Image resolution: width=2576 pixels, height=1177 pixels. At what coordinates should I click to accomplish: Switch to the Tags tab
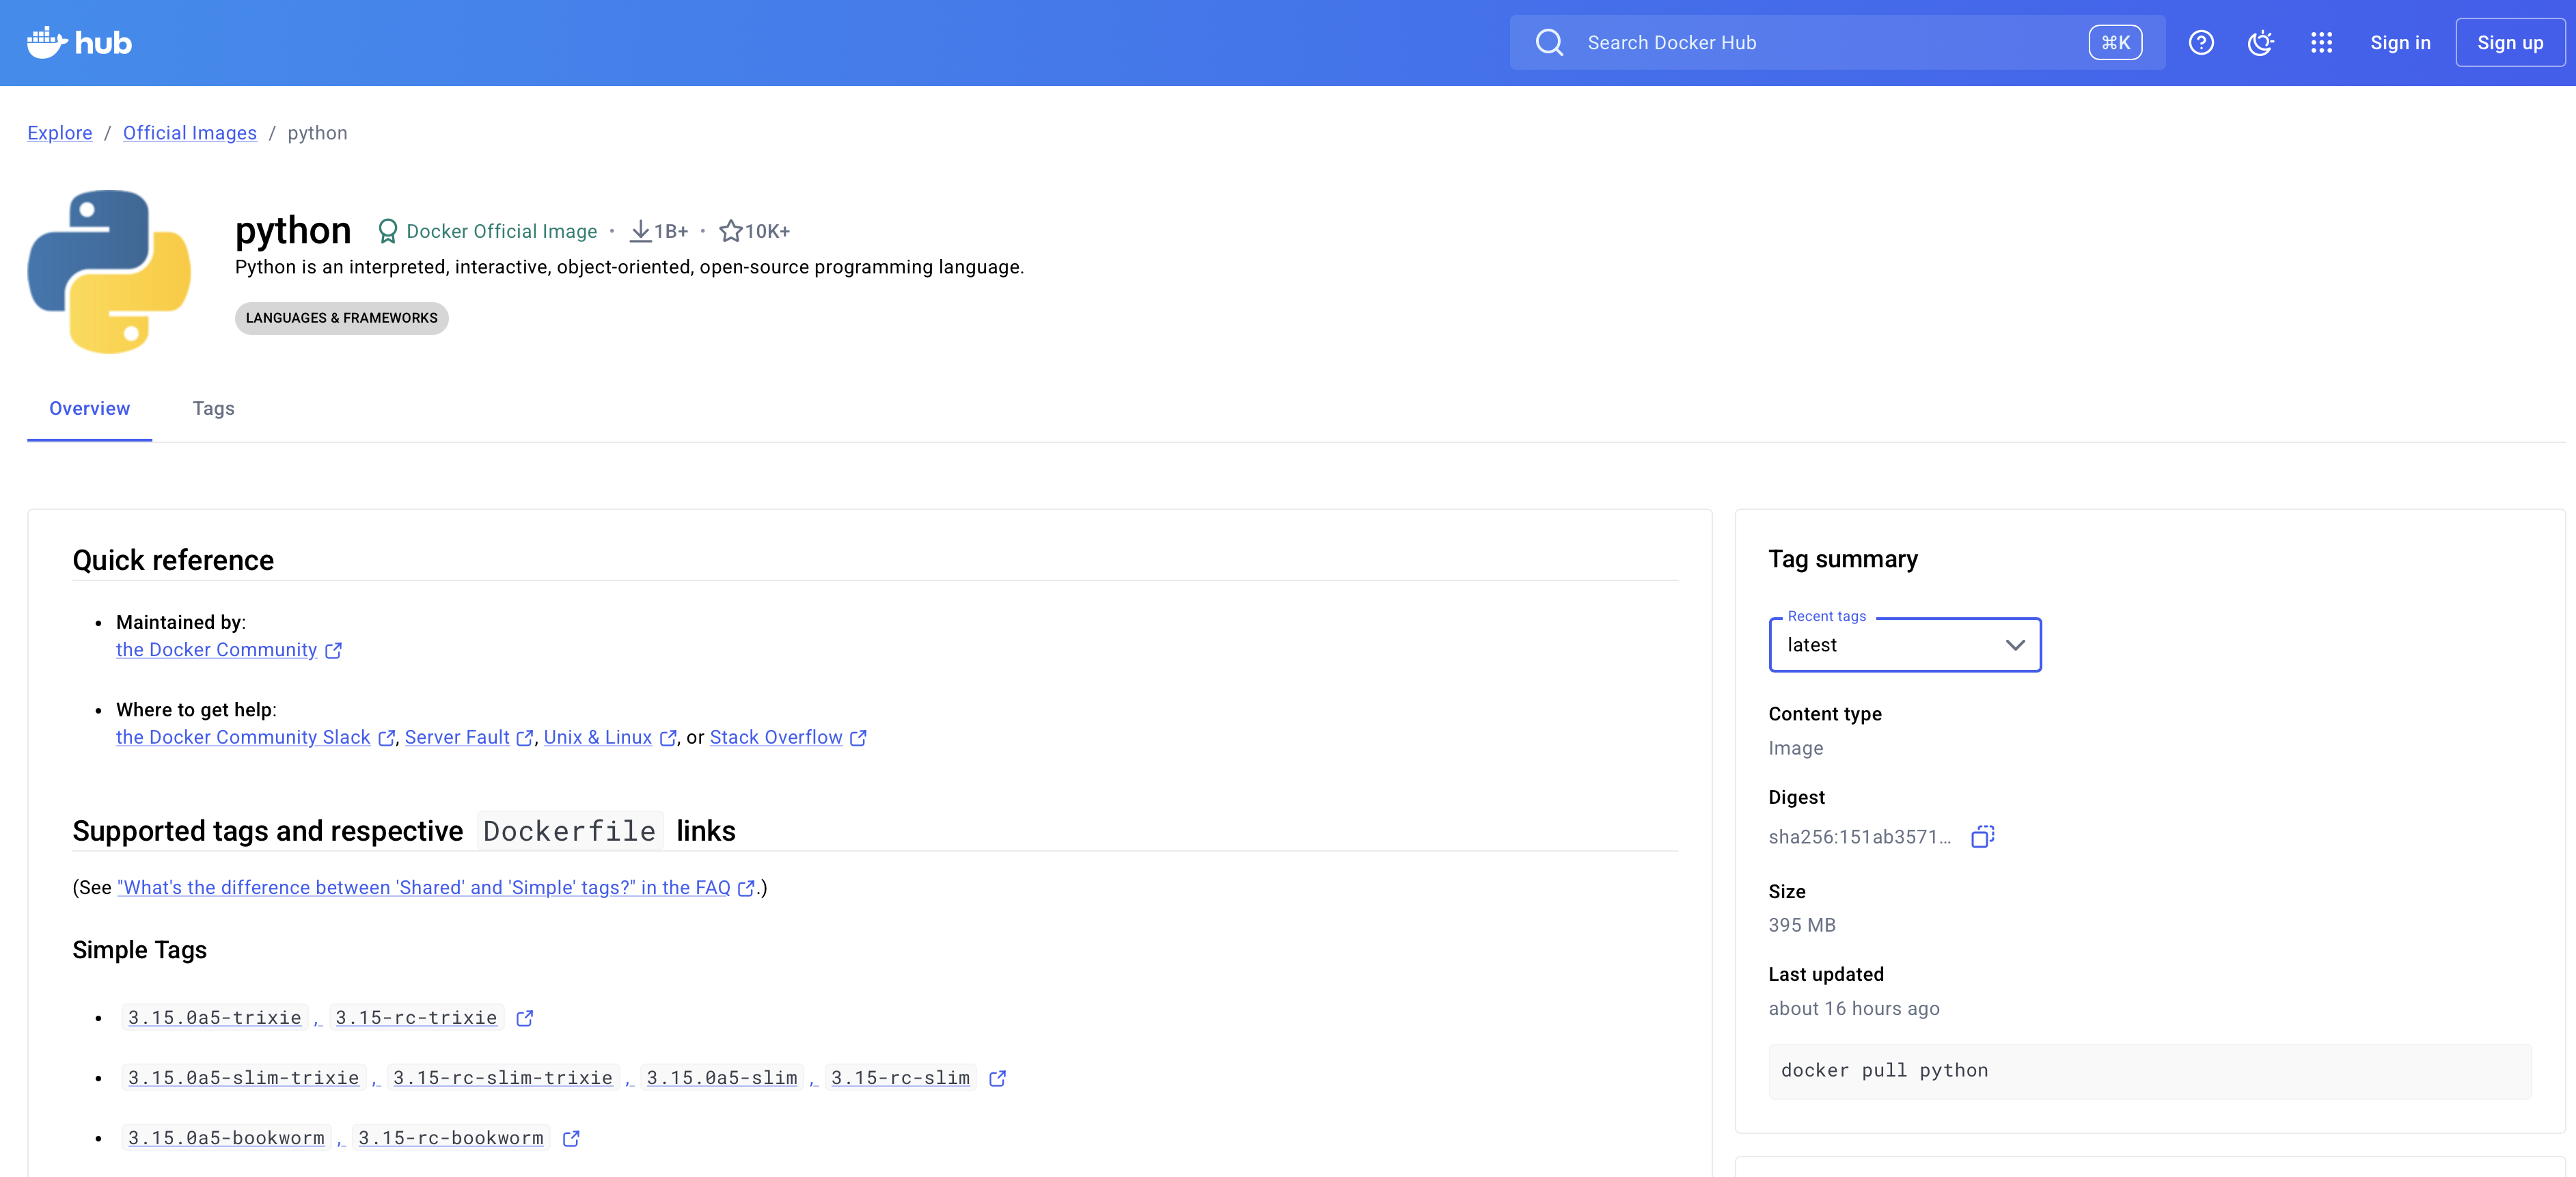(x=213, y=409)
